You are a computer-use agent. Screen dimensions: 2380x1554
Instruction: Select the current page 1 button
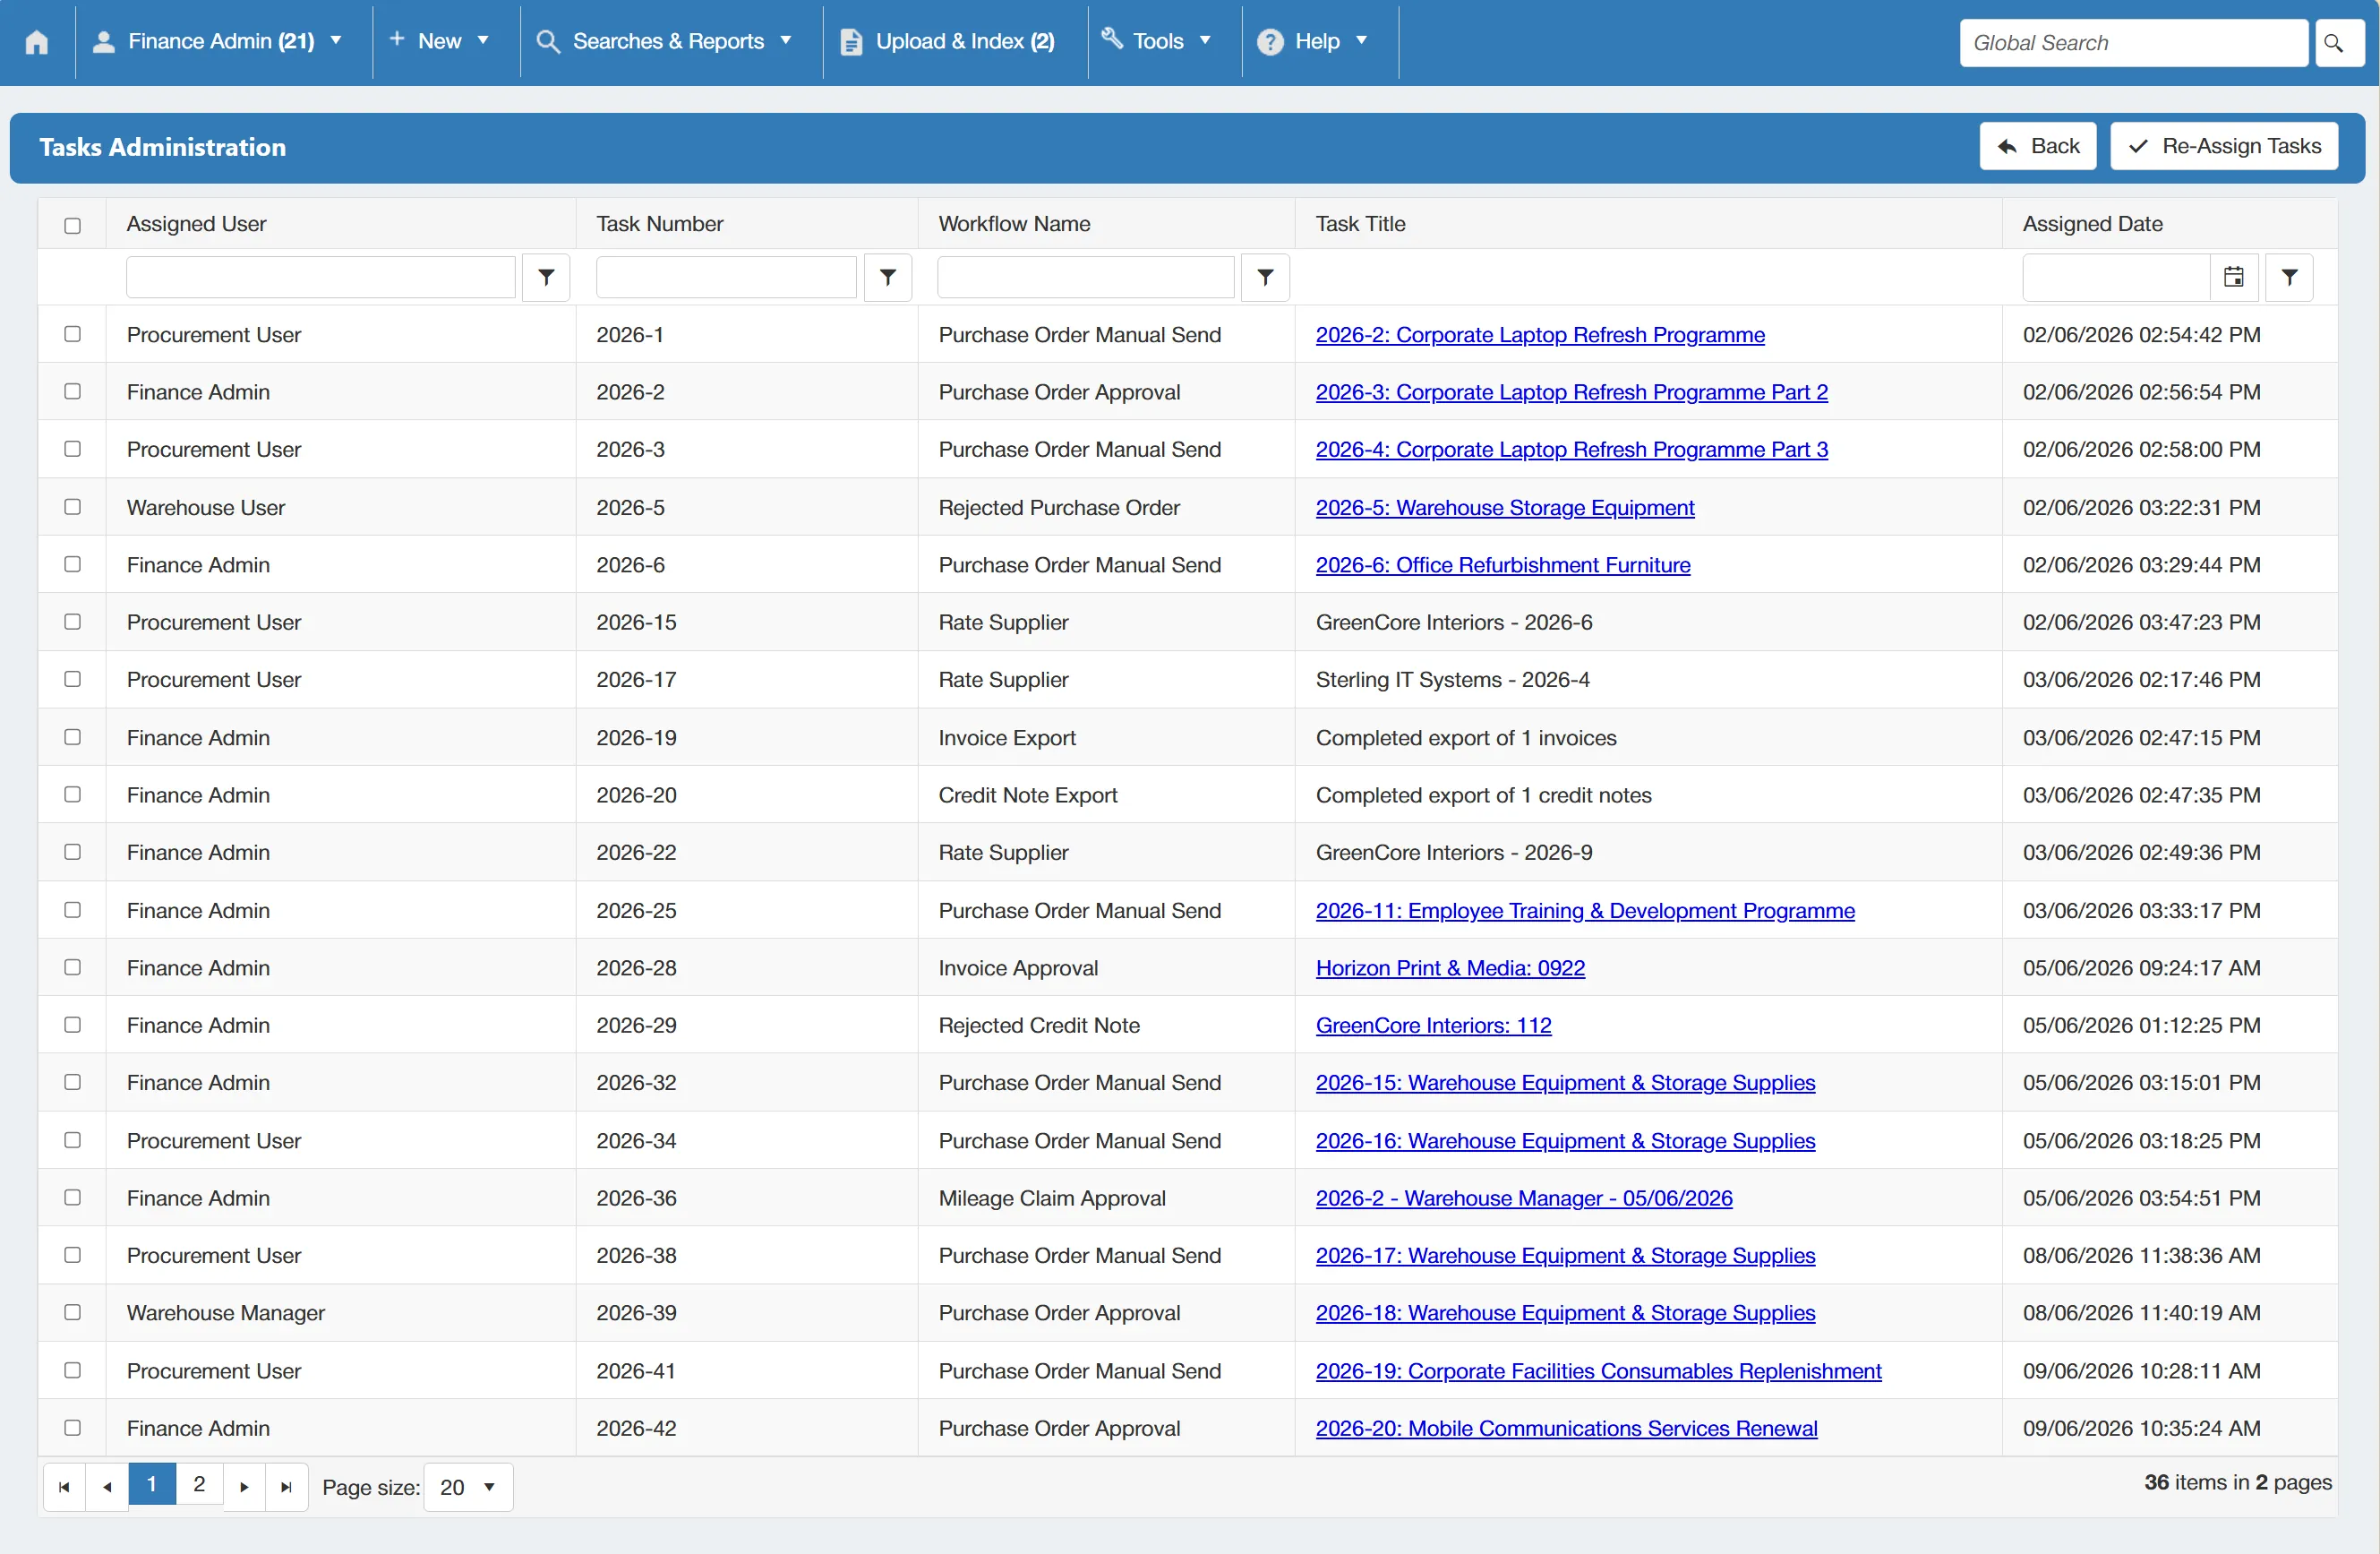point(152,1485)
